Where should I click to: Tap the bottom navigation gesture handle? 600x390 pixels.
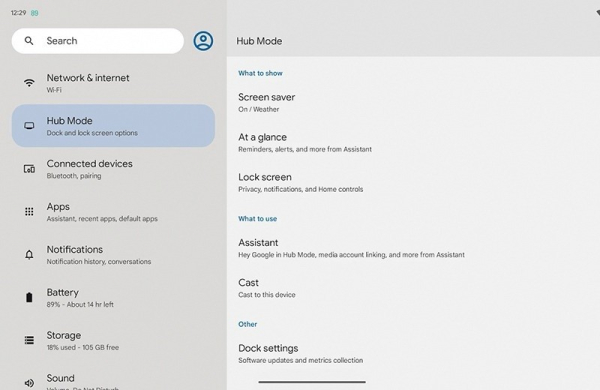point(312,382)
